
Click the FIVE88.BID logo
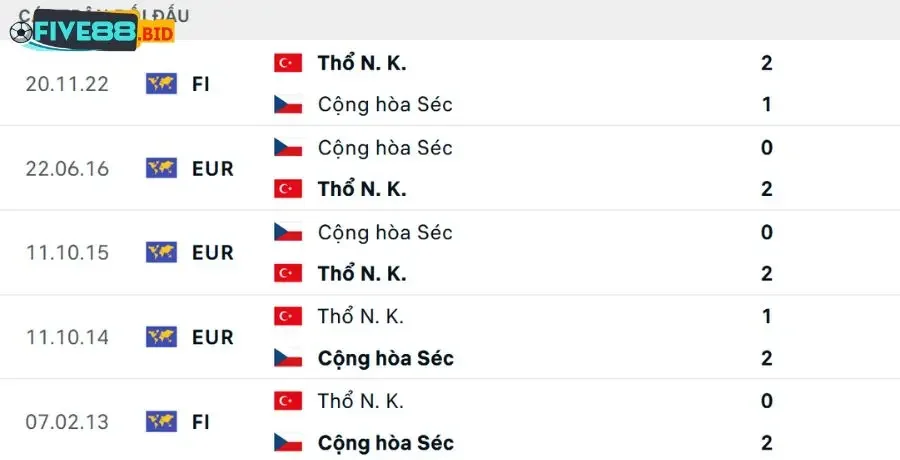coord(92,33)
